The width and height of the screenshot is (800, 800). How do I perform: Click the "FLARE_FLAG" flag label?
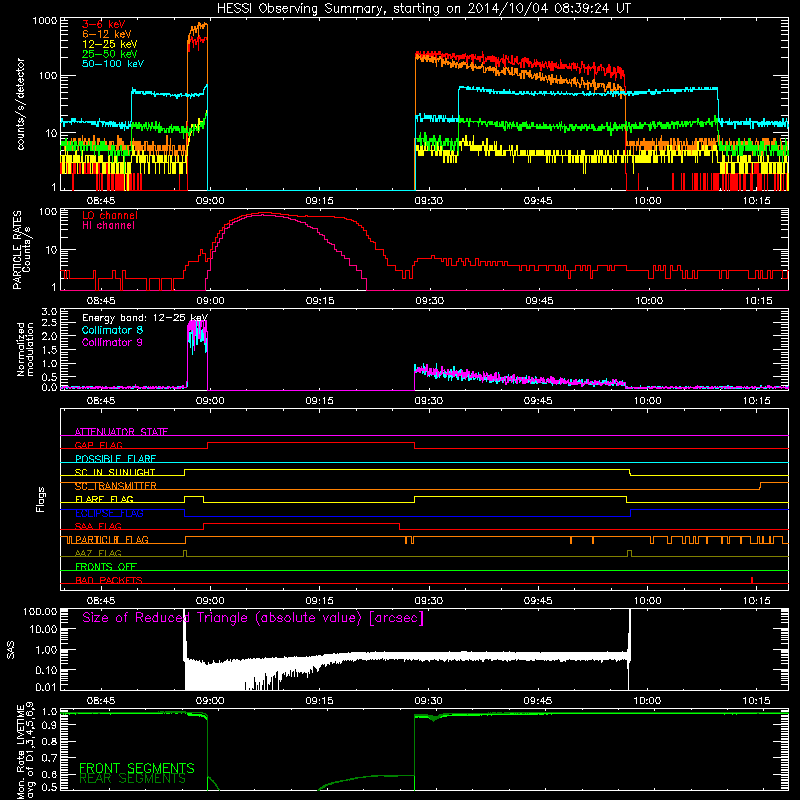pyautogui.click(x=104, y=499)
